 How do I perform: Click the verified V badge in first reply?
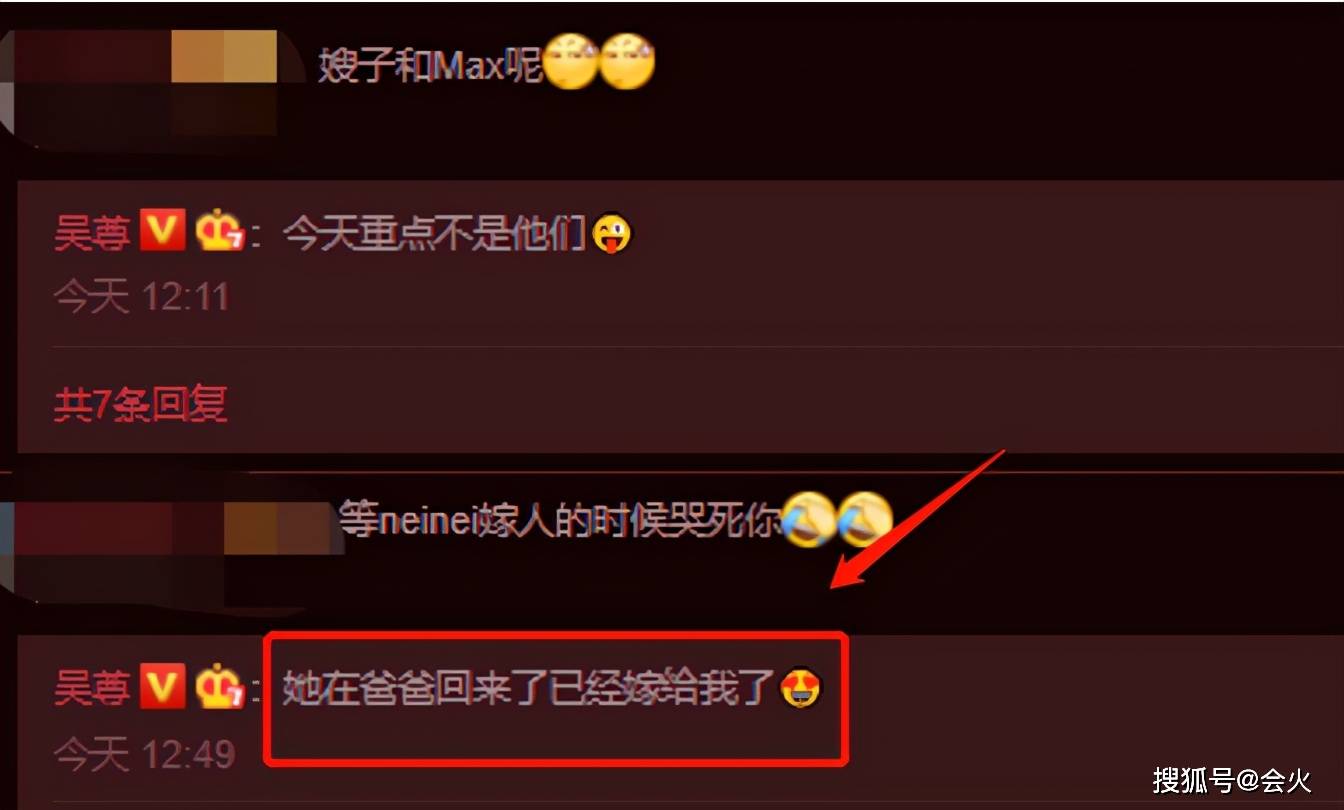[x=162, y=231]
